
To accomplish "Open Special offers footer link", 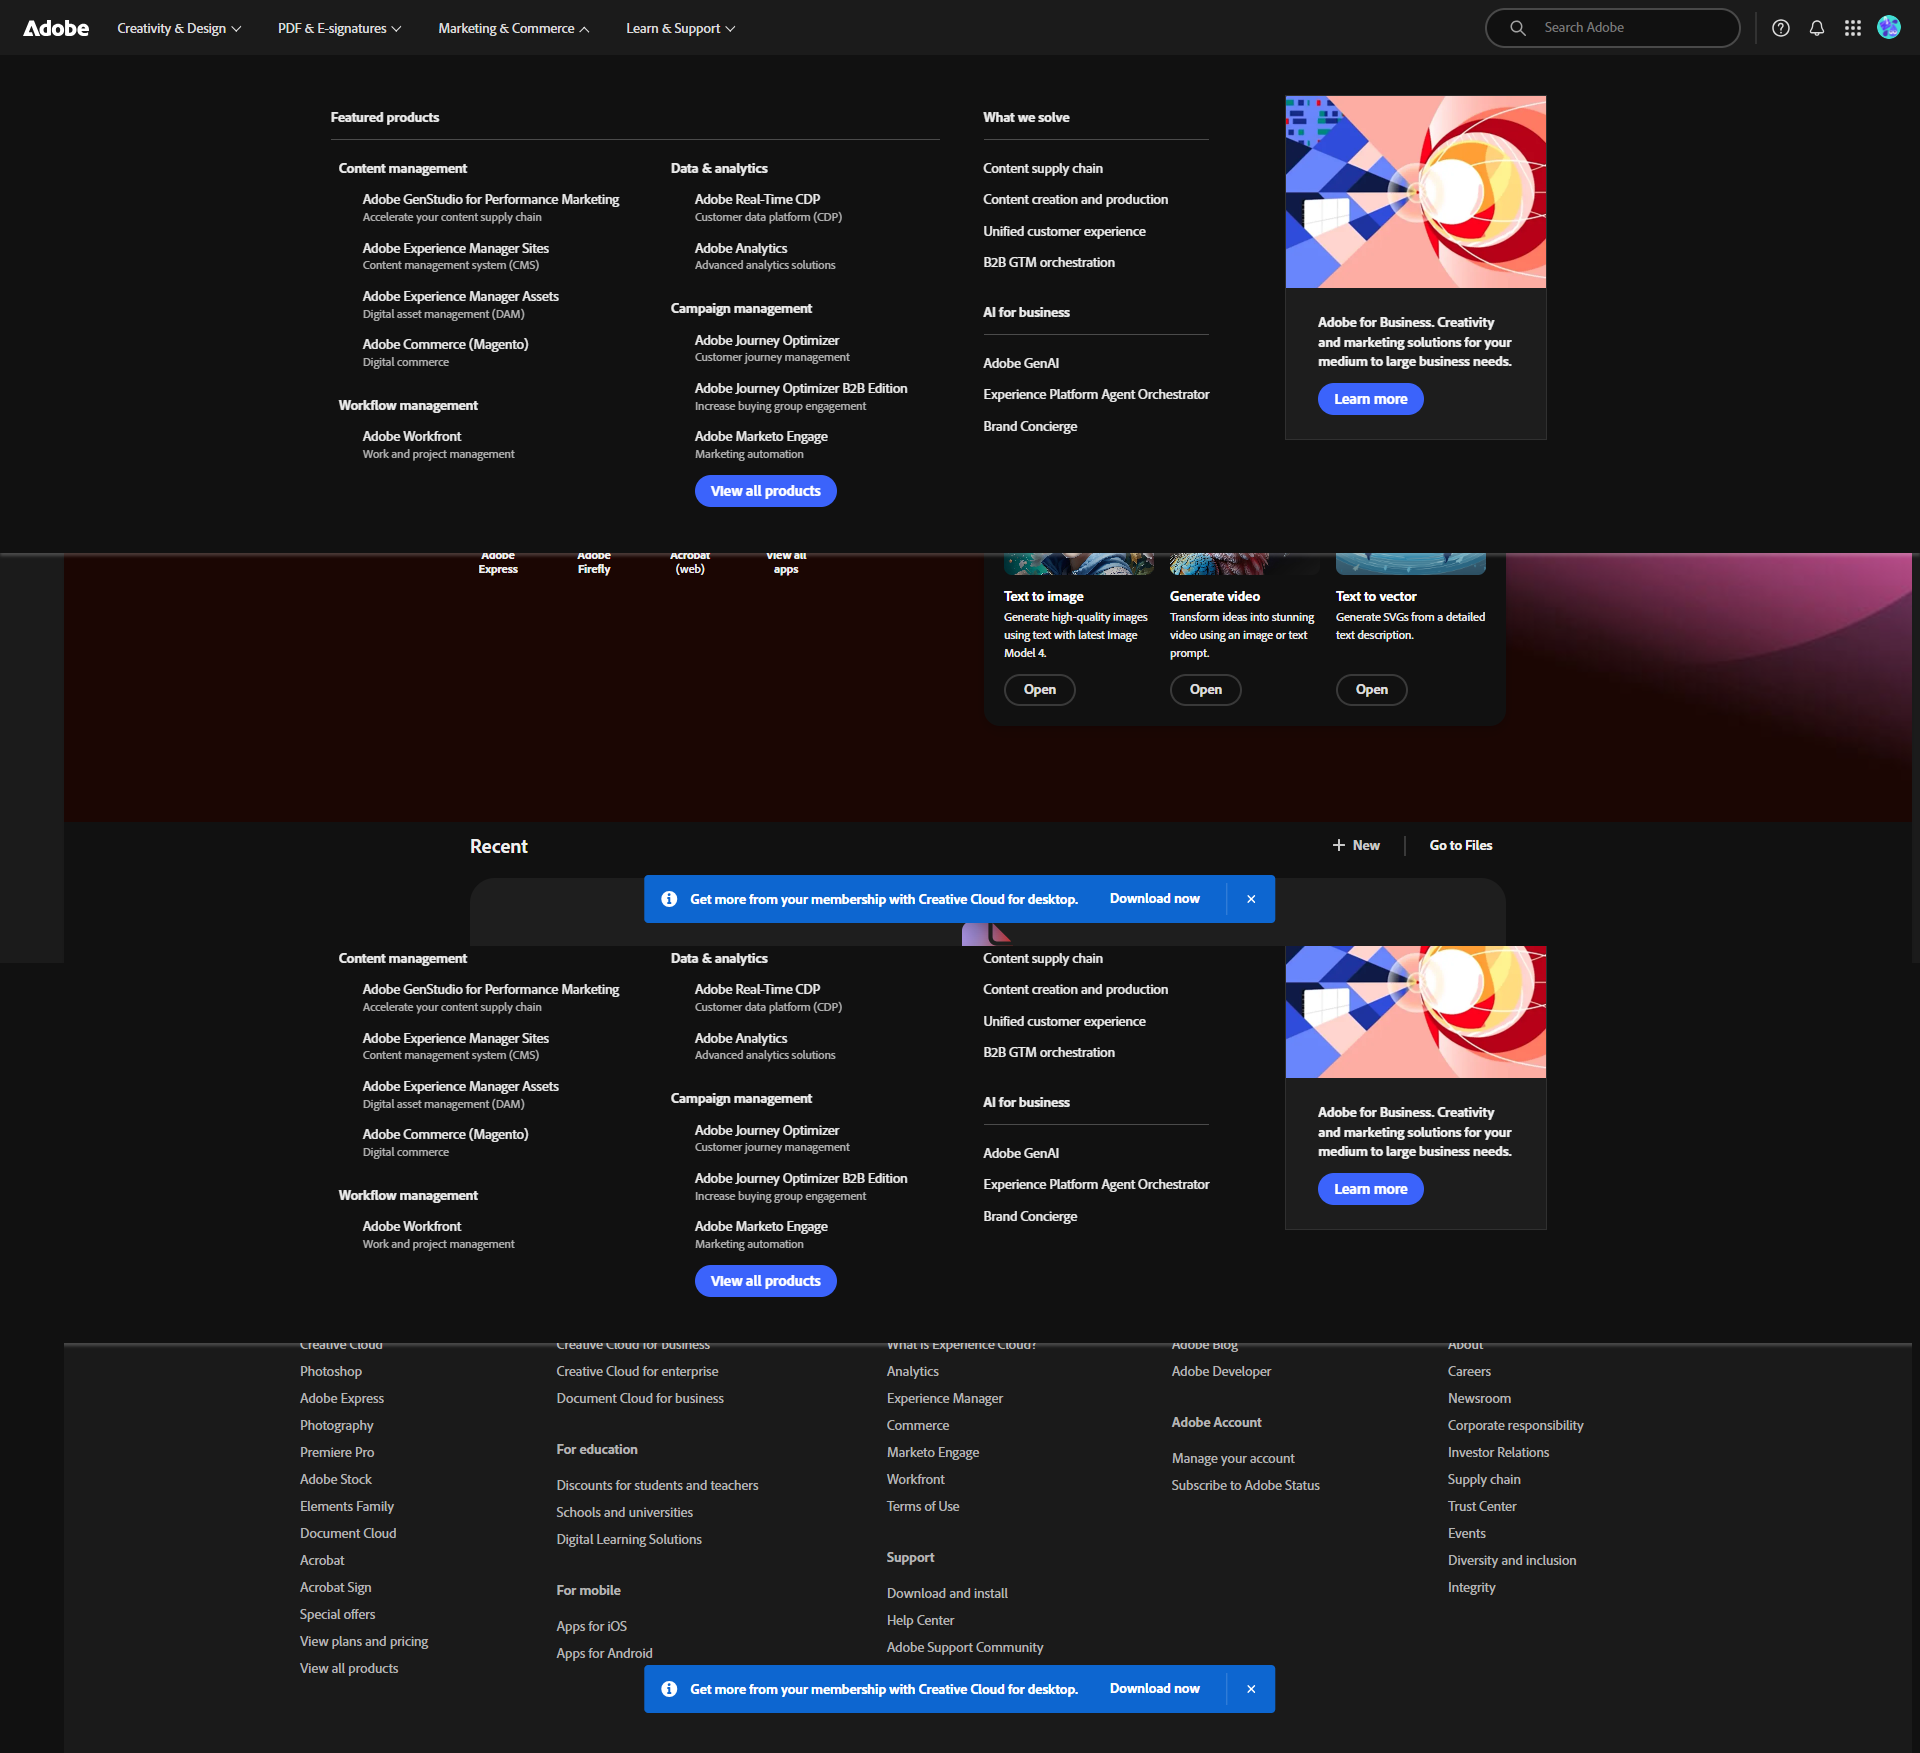I will [338, 1614].
